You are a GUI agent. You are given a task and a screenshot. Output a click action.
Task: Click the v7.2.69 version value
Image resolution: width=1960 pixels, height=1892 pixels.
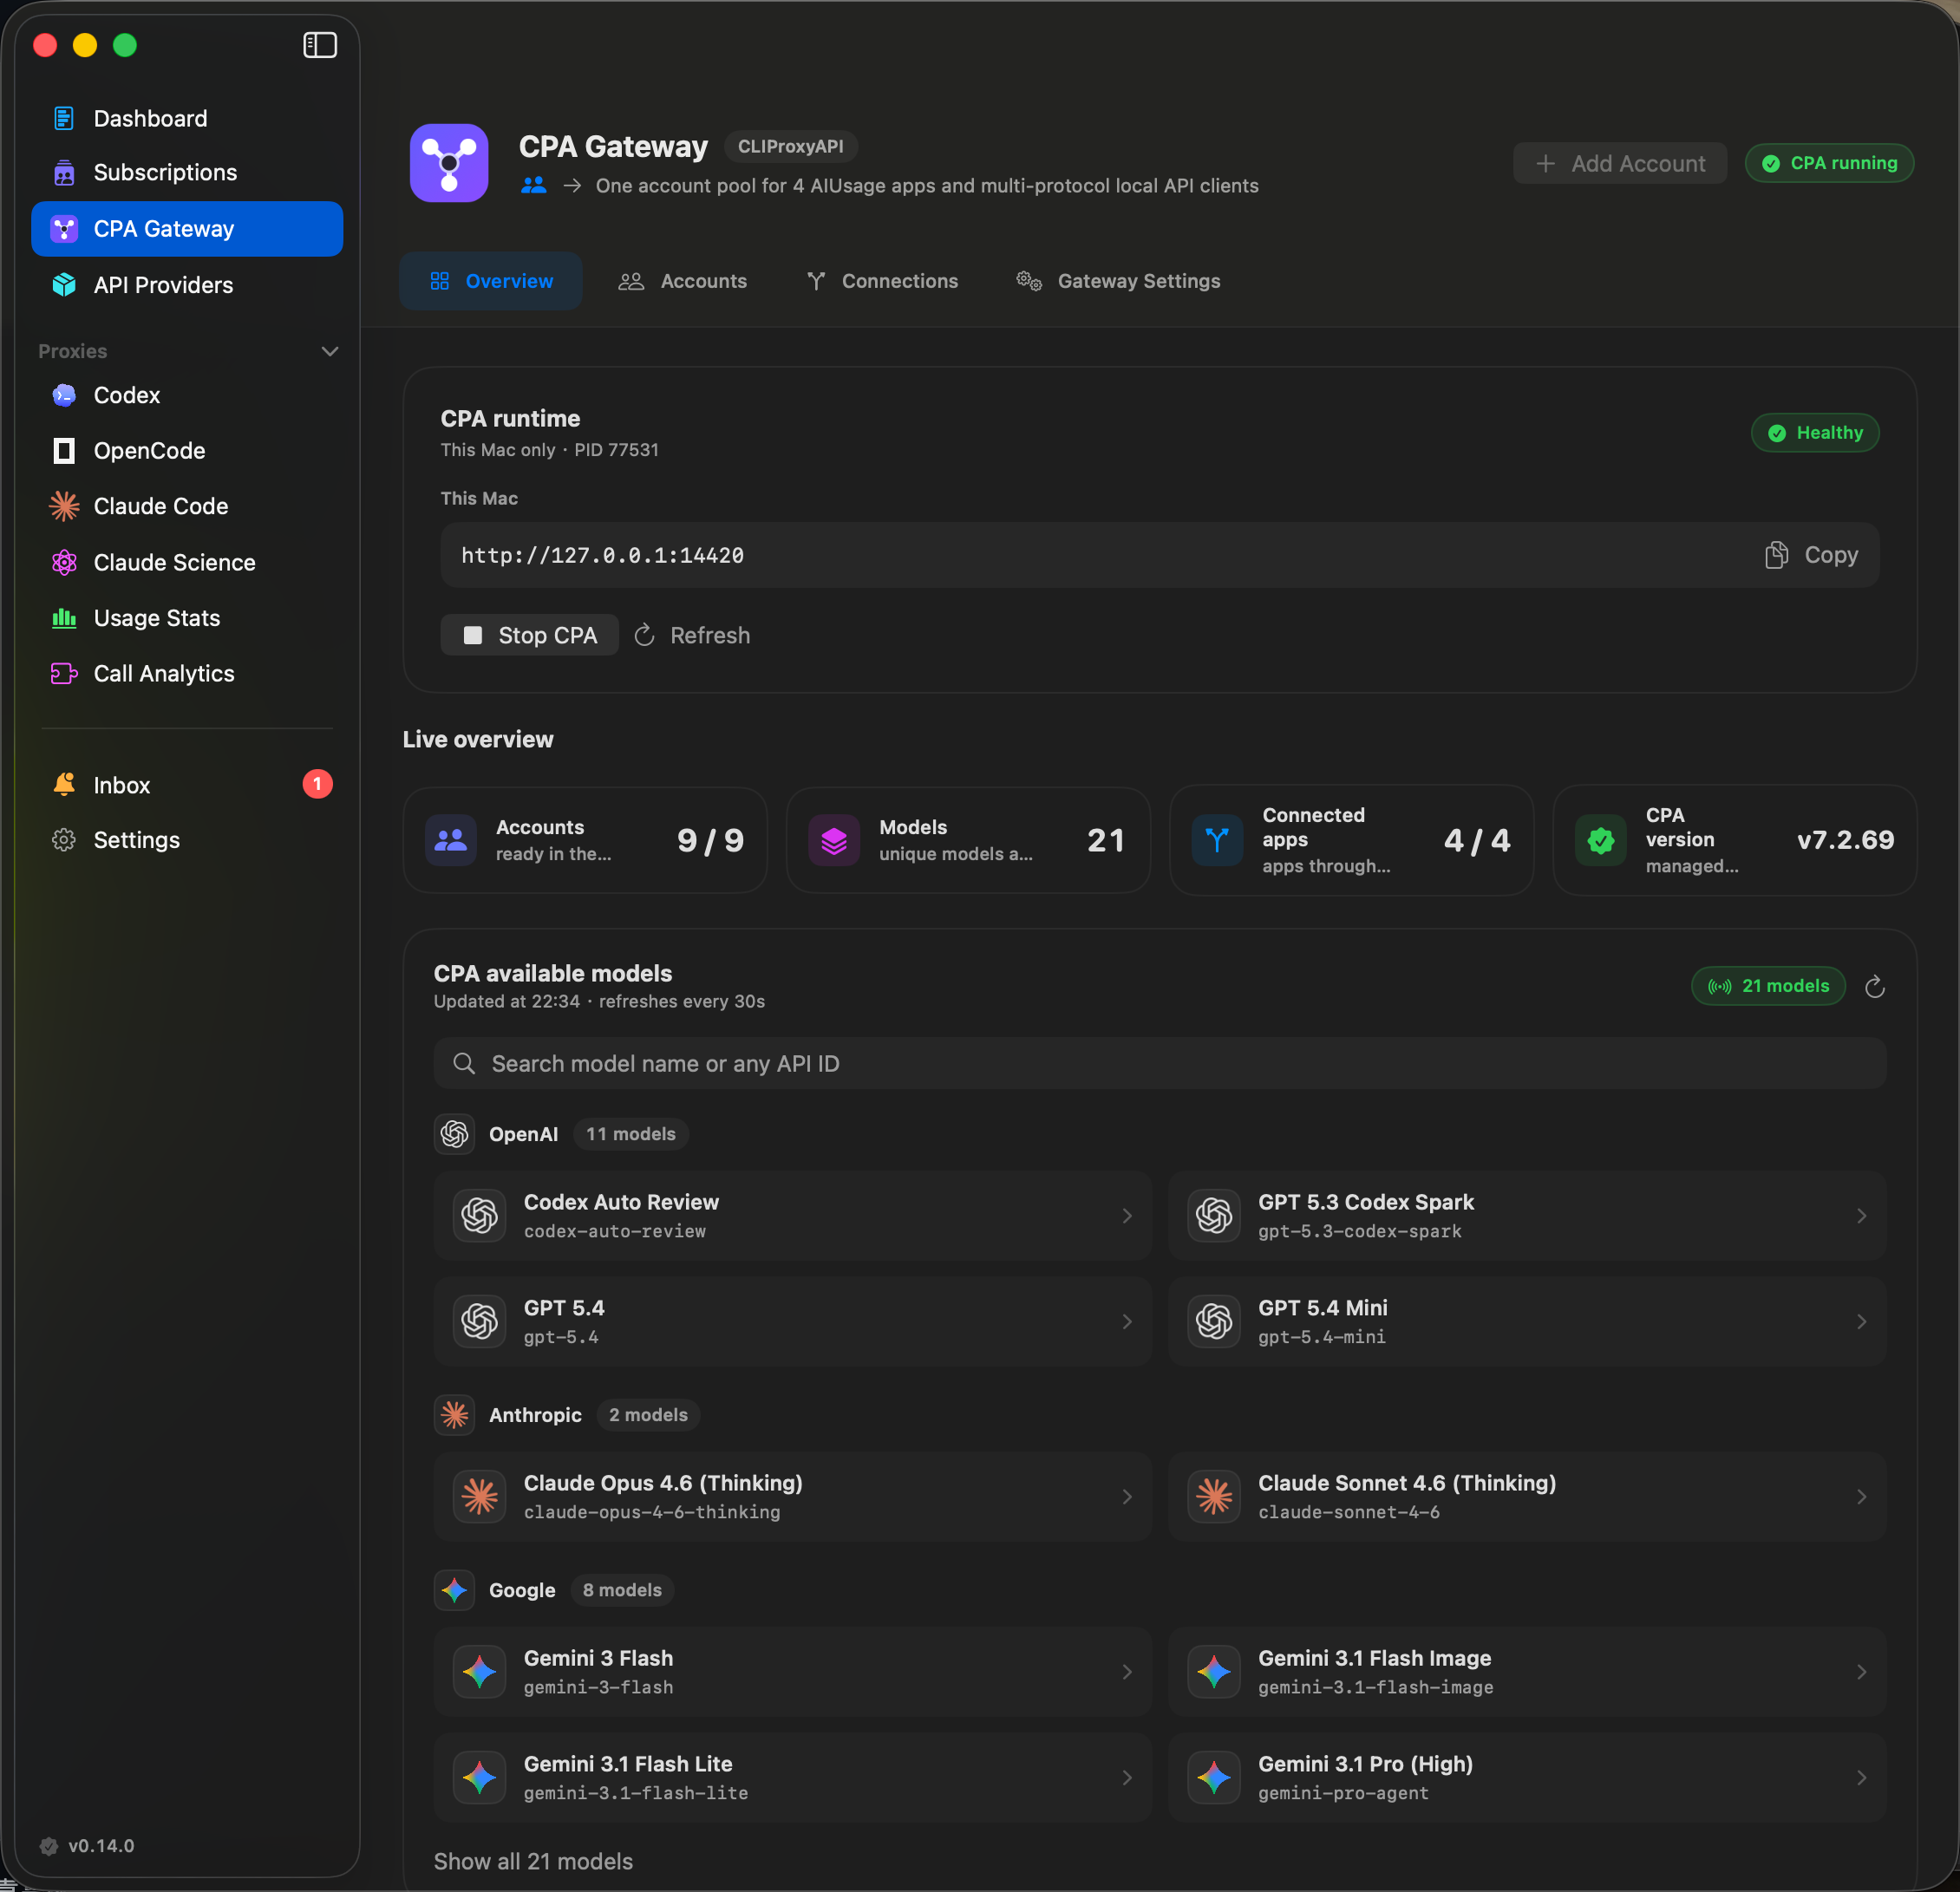click(x=1845, y=840)
